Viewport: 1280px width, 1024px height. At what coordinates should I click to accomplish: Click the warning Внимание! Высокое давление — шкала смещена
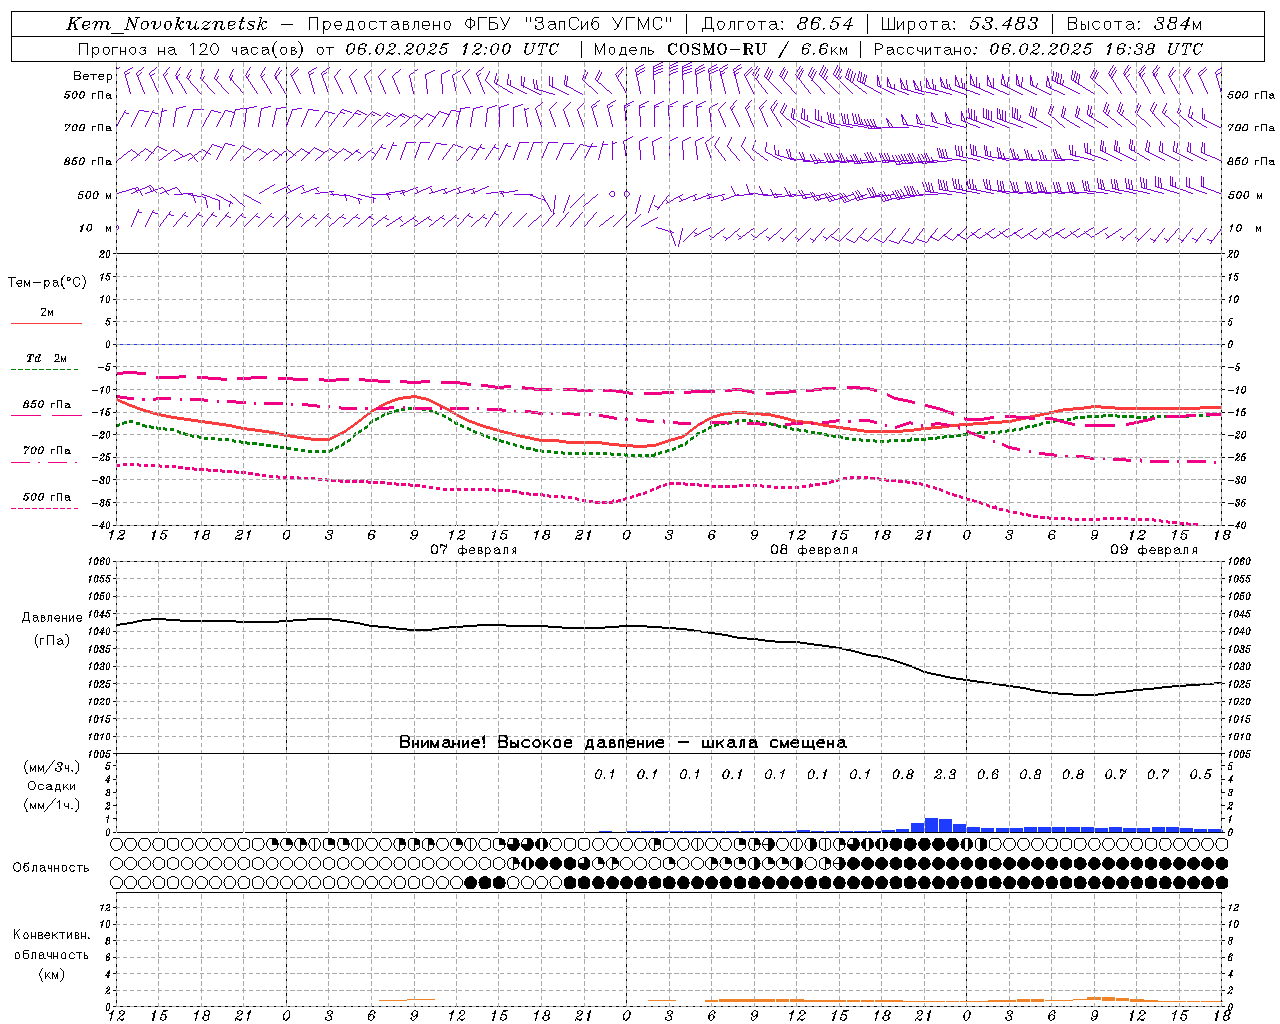(623, 742)
